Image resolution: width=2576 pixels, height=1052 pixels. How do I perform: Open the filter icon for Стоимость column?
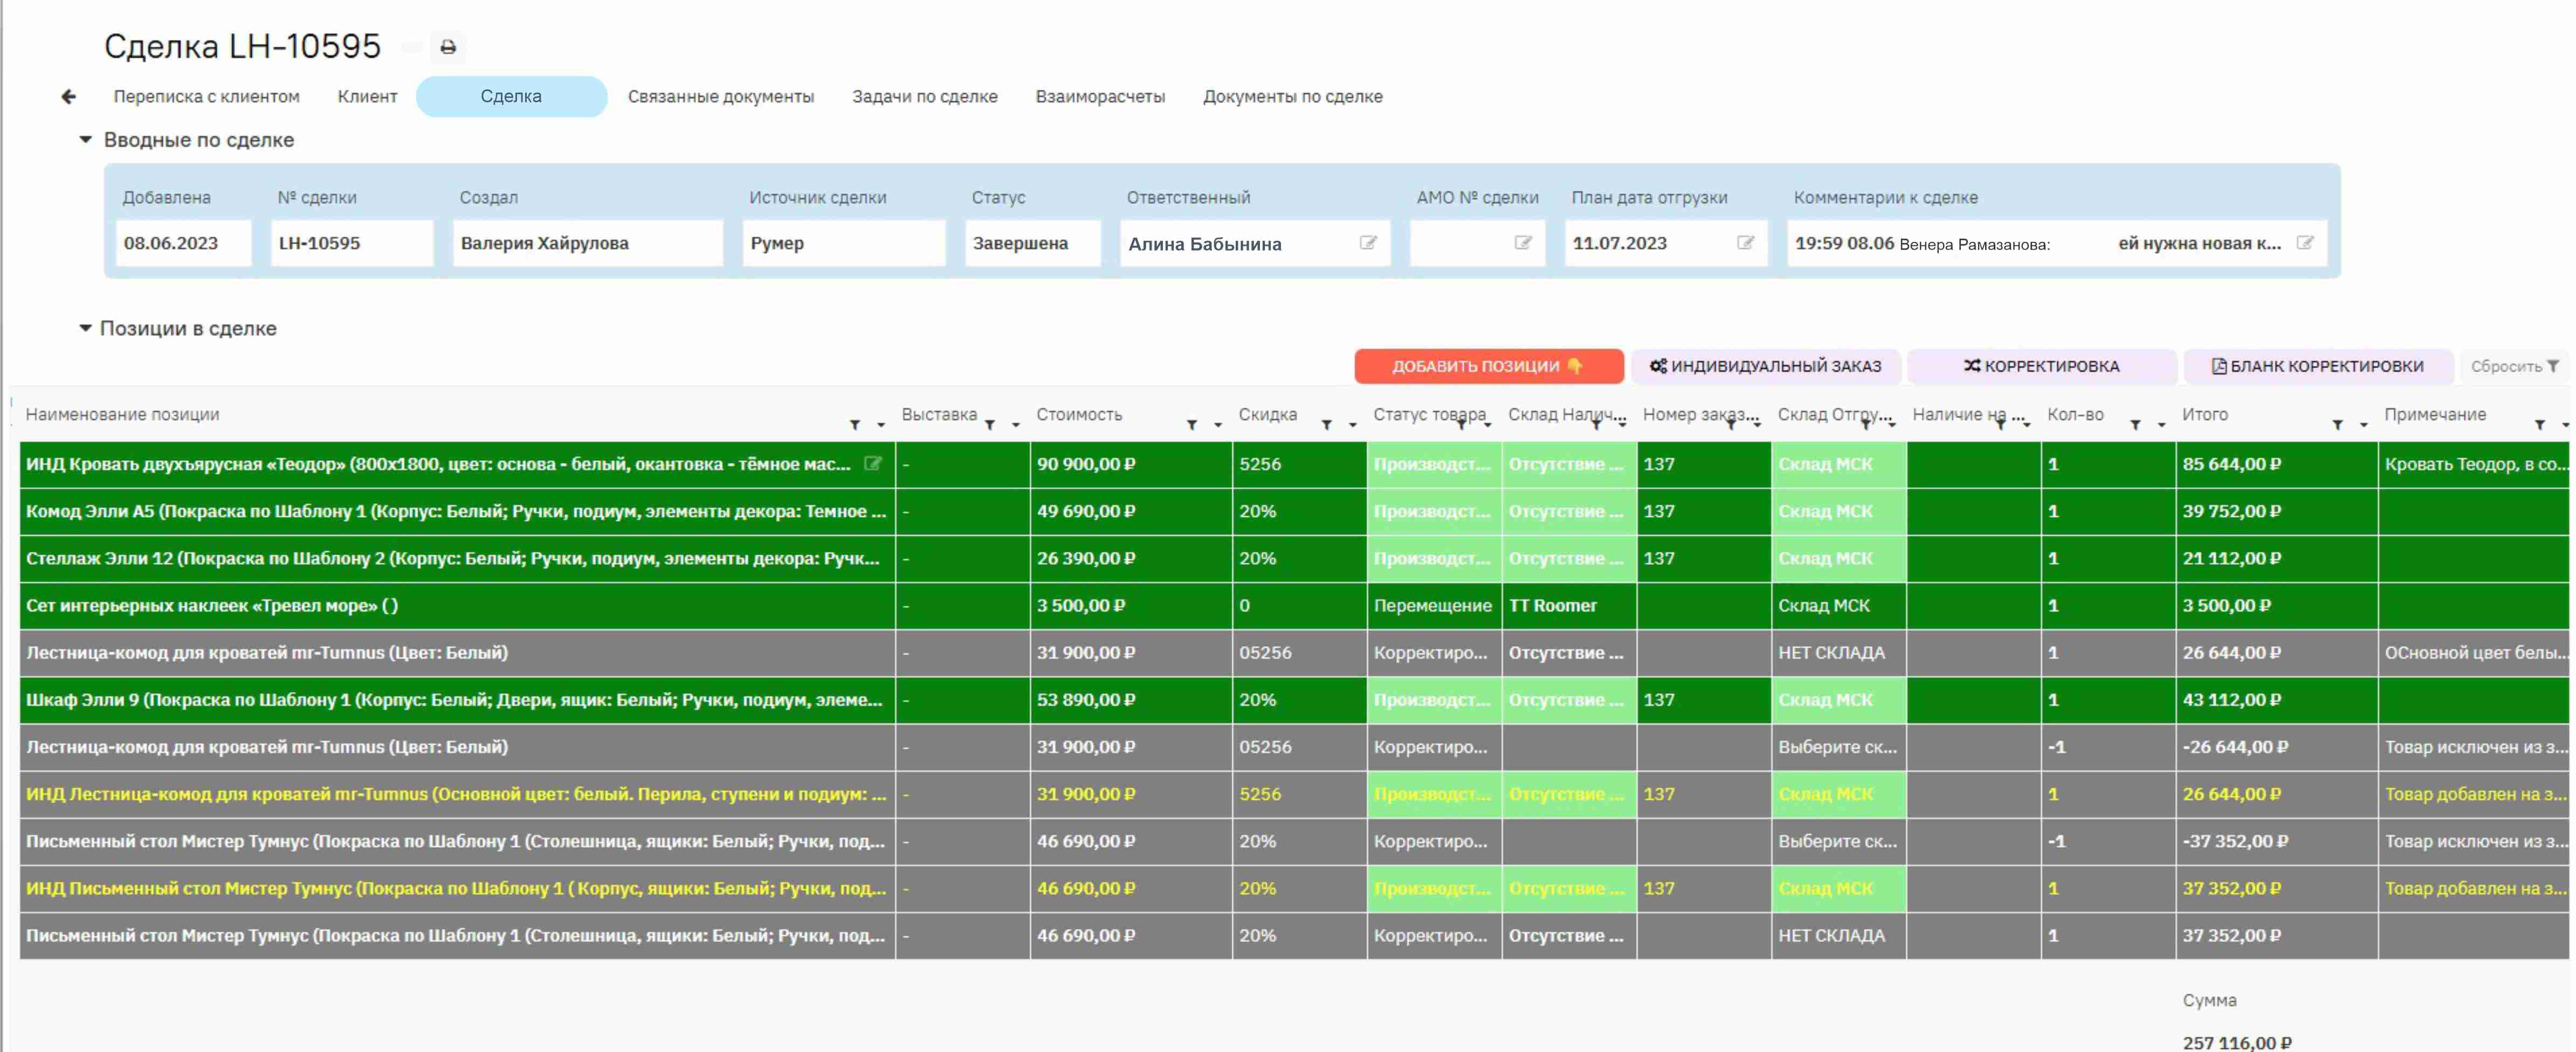click(x=1192, y=425)
